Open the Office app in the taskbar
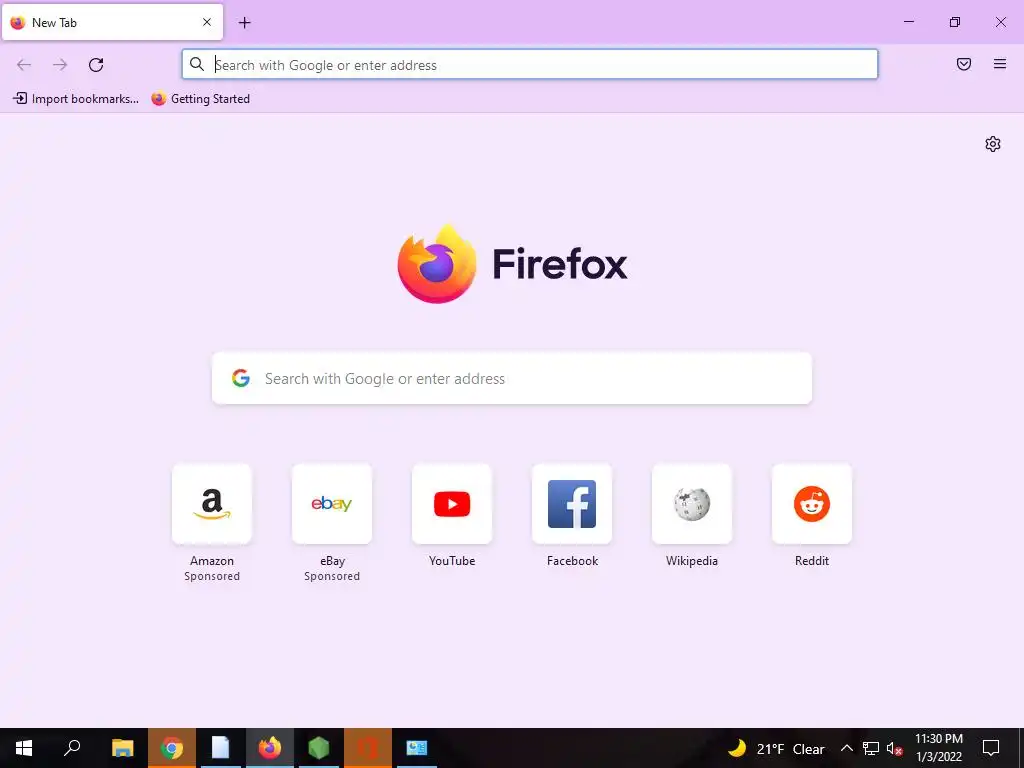The width and height of the screenshot is (1024, 768). 368,748
